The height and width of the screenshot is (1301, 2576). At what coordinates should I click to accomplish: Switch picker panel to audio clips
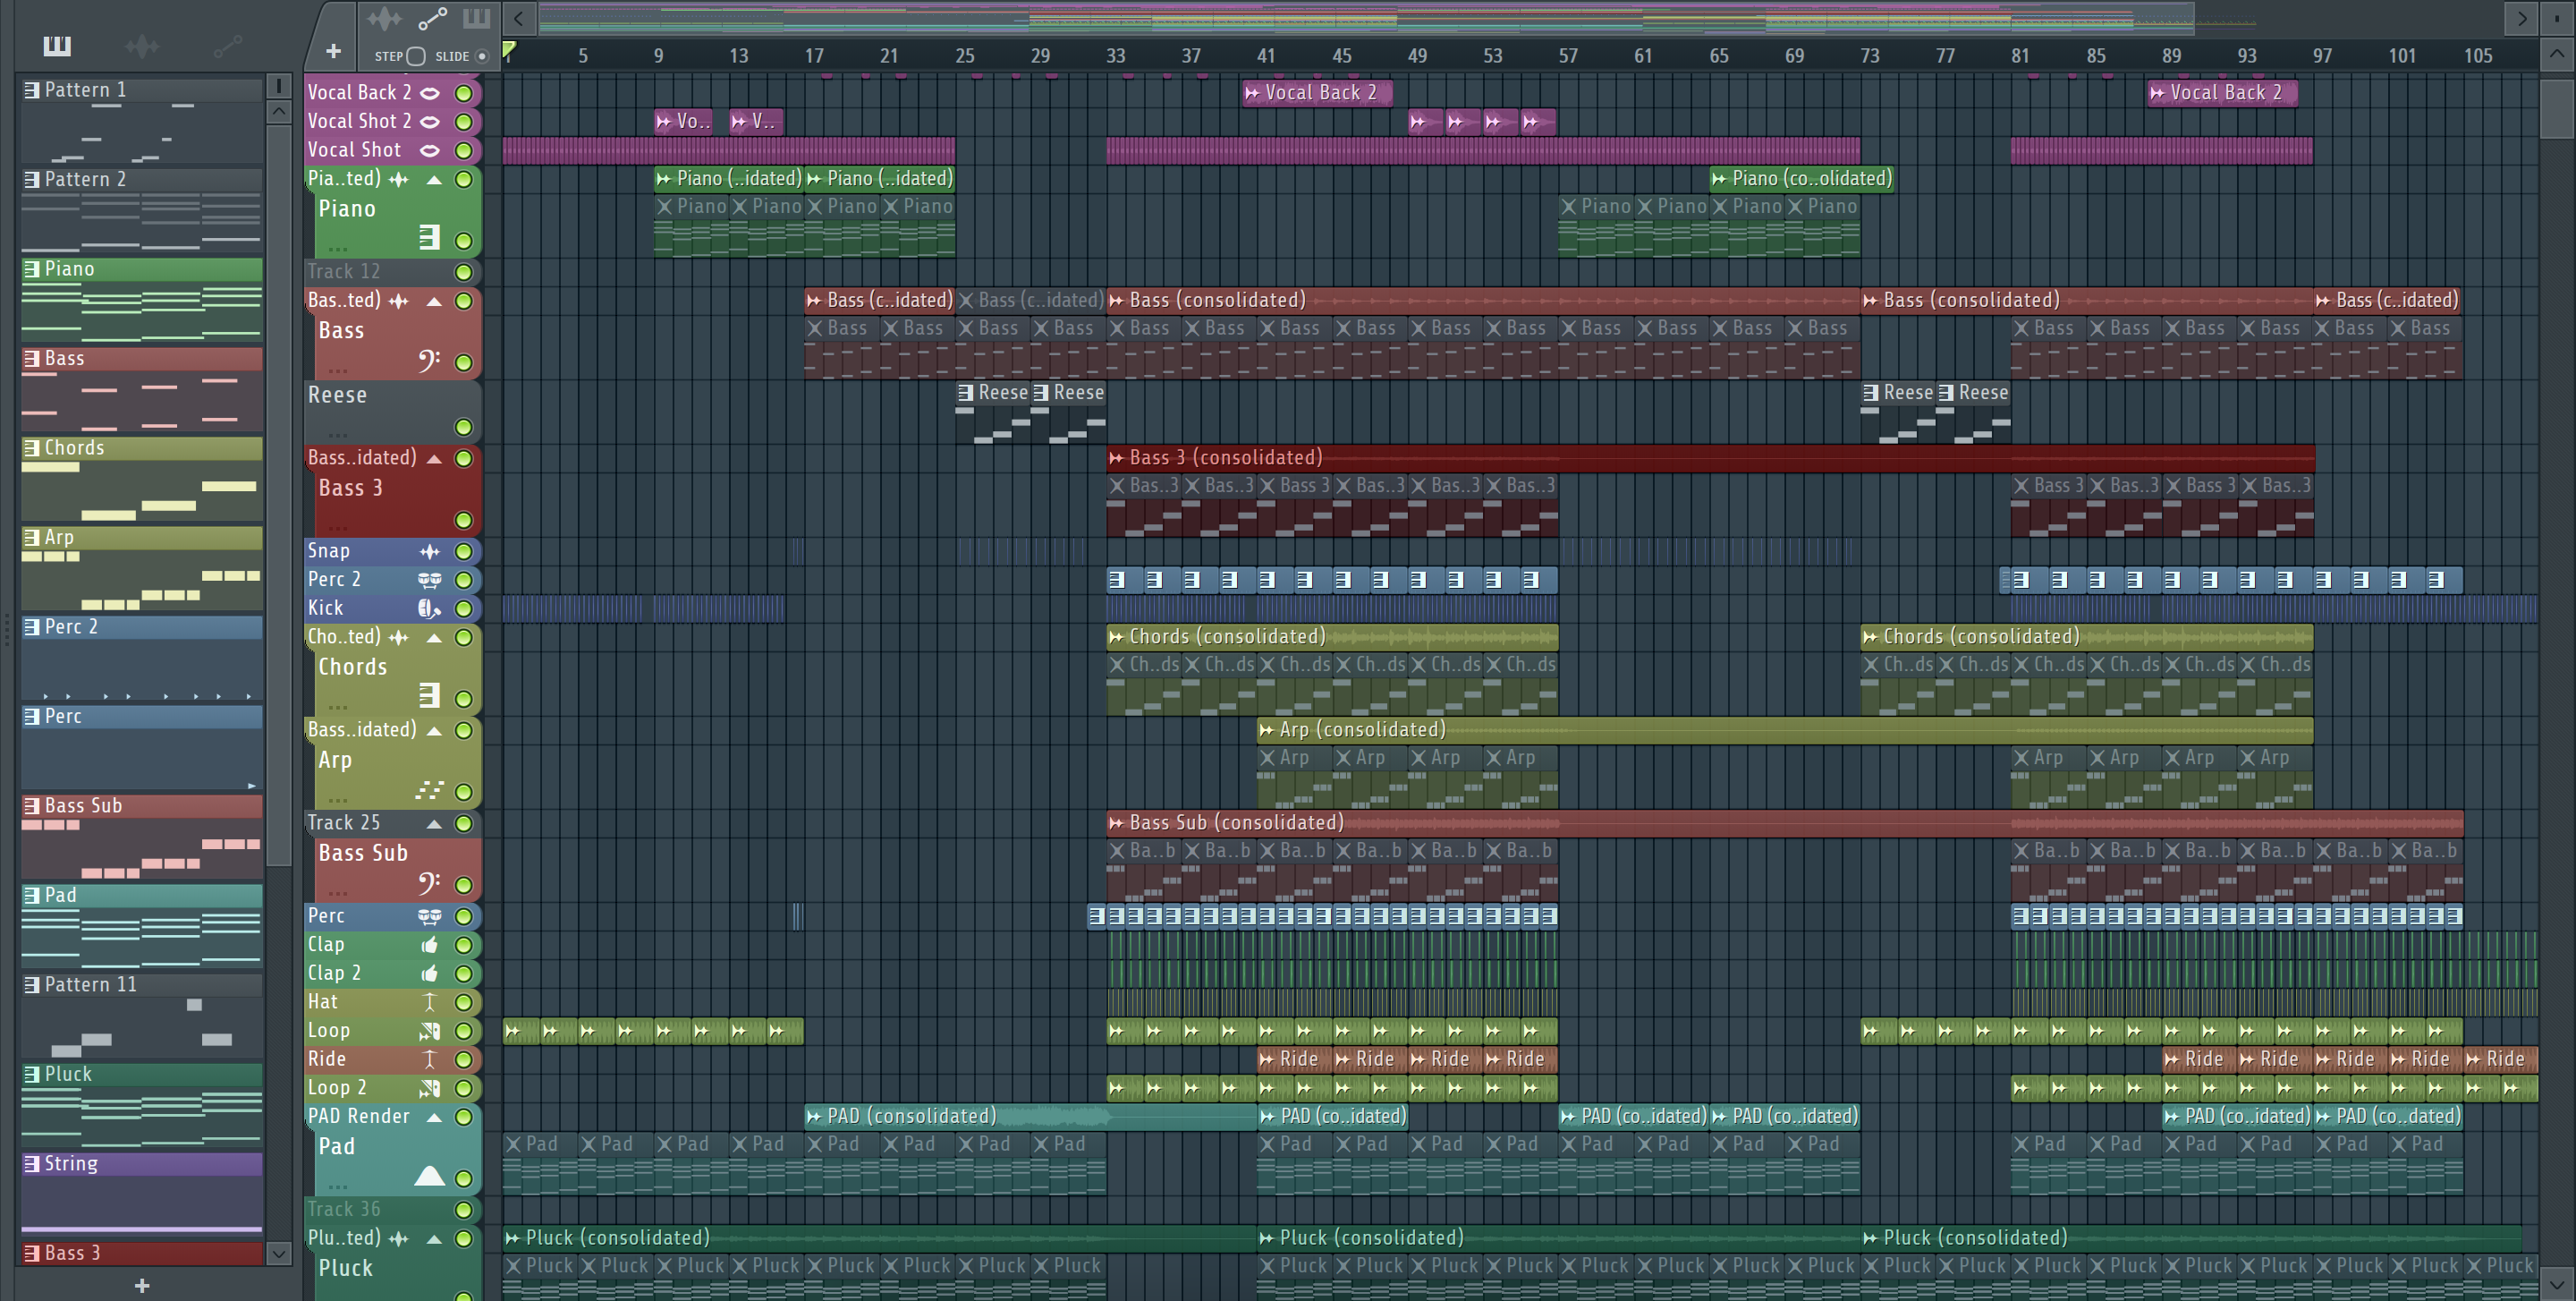(x=142, y=45)
